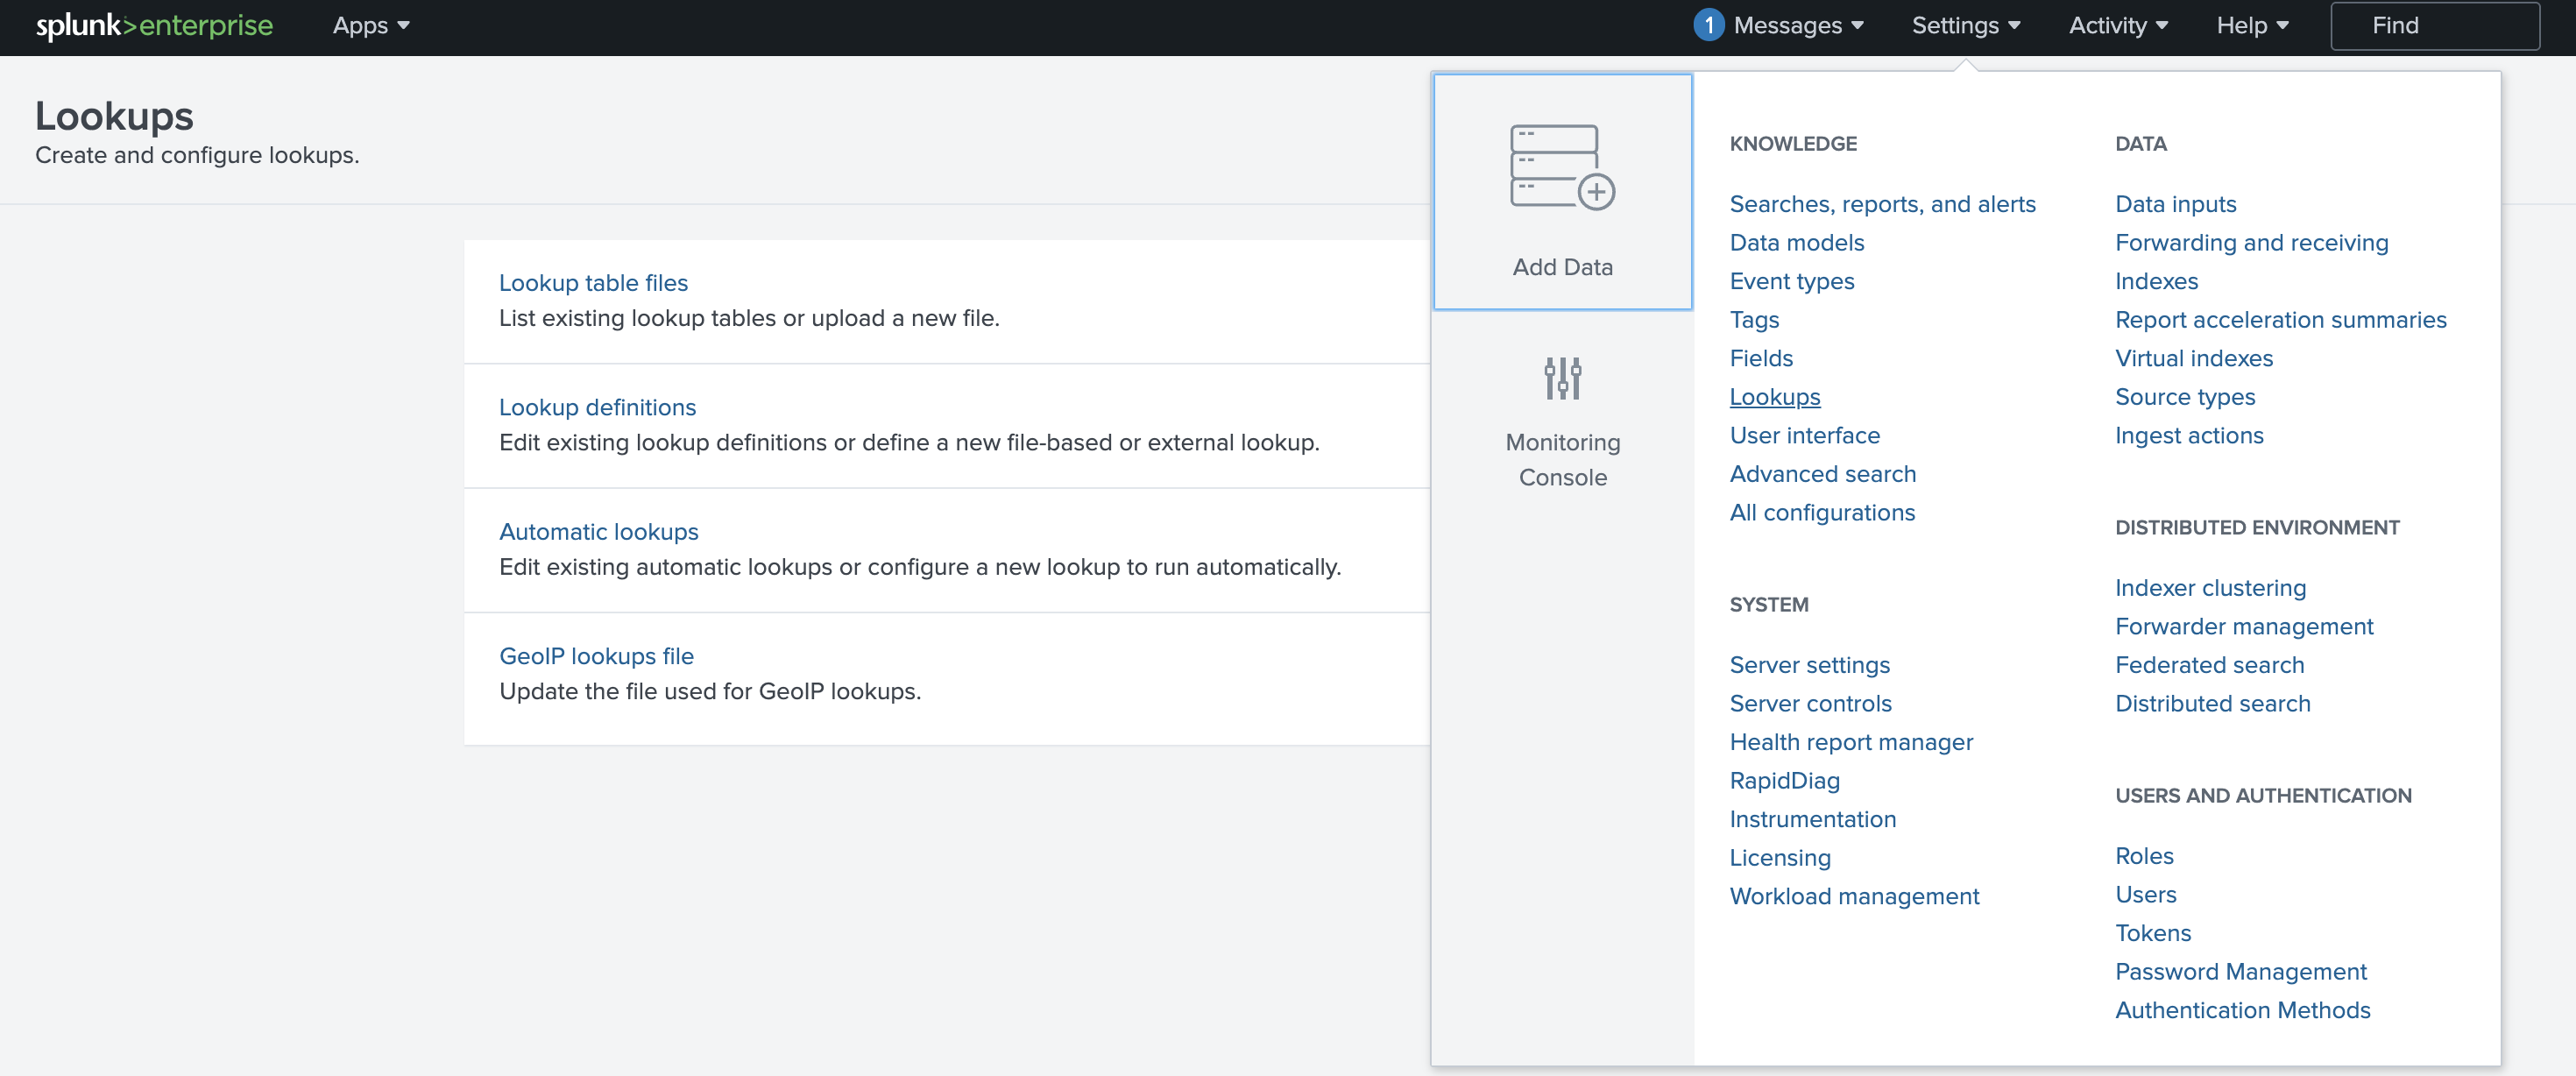
Task: Open Lookup definitions page
Action: click(x=597, y=407)
